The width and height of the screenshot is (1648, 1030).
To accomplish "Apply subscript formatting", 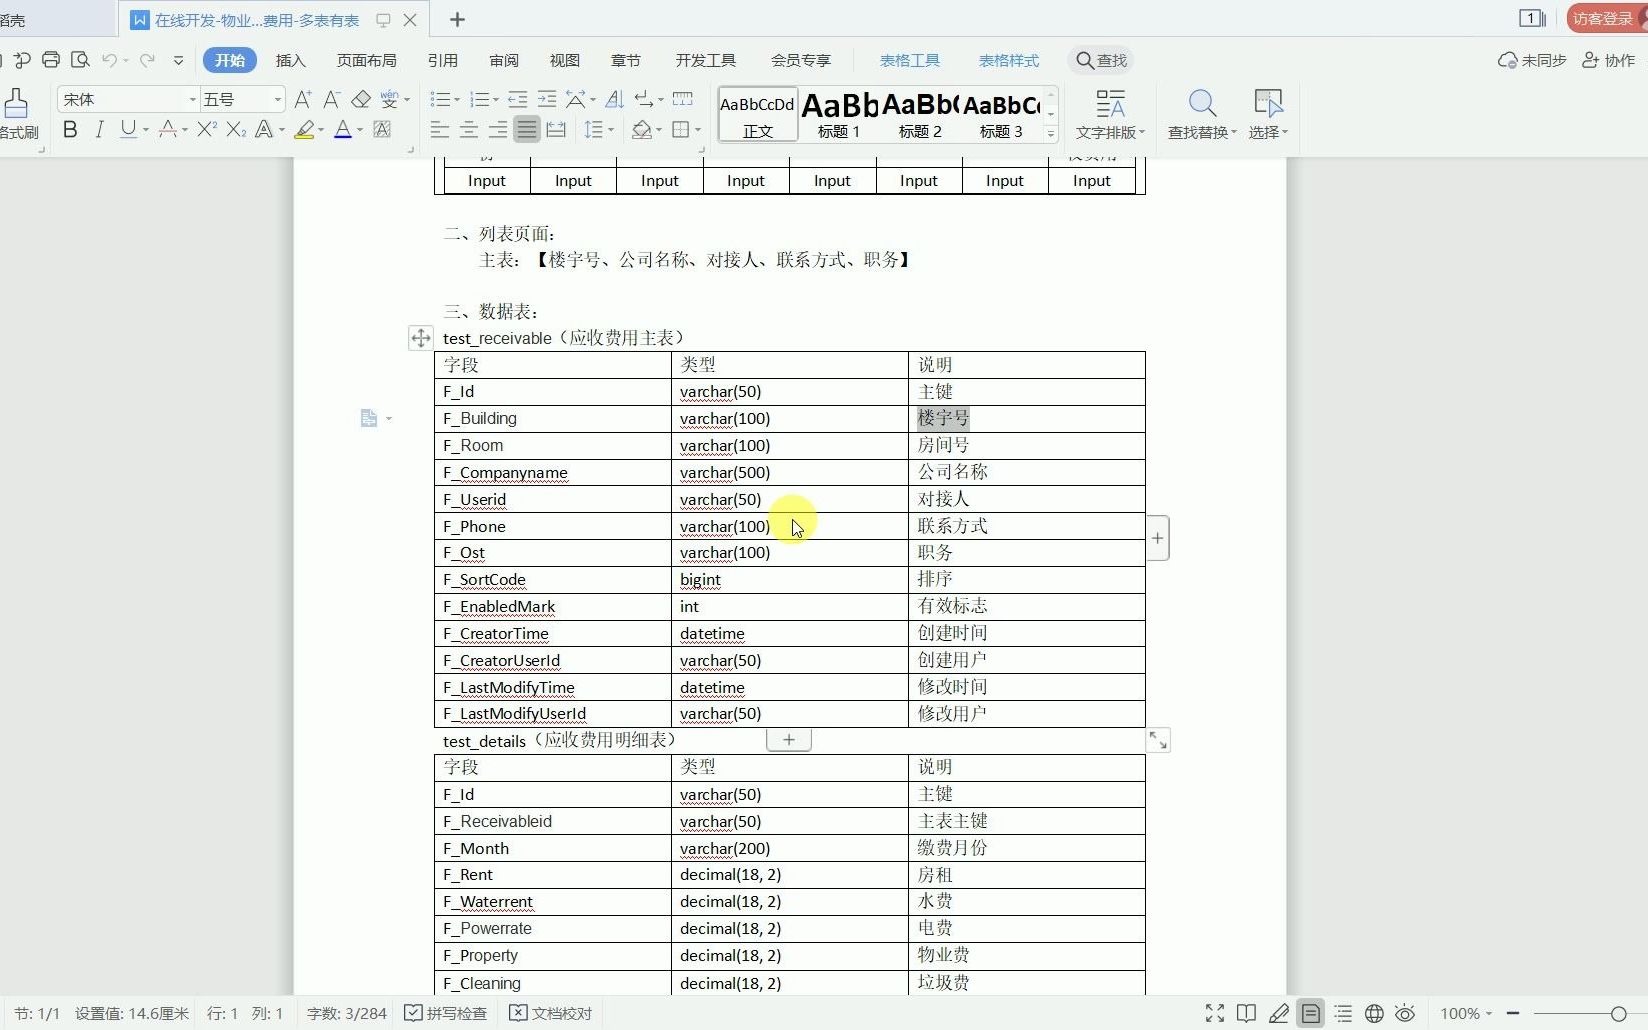I will tap(235, 129).
